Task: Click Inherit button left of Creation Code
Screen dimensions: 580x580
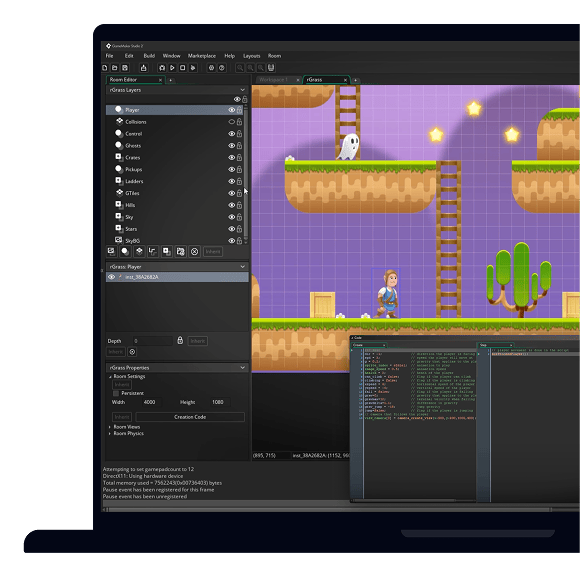Action: tap(122, 417)
